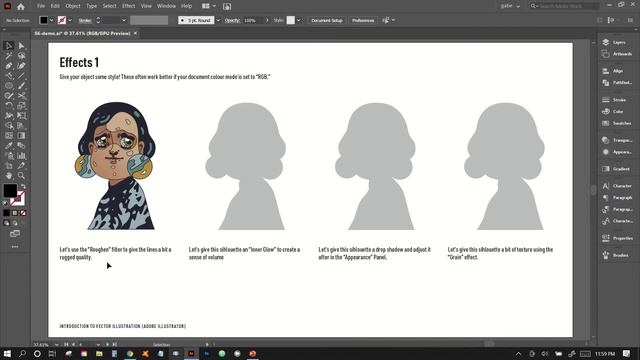Select the document tab at 37.61%

tap(82, 33)
